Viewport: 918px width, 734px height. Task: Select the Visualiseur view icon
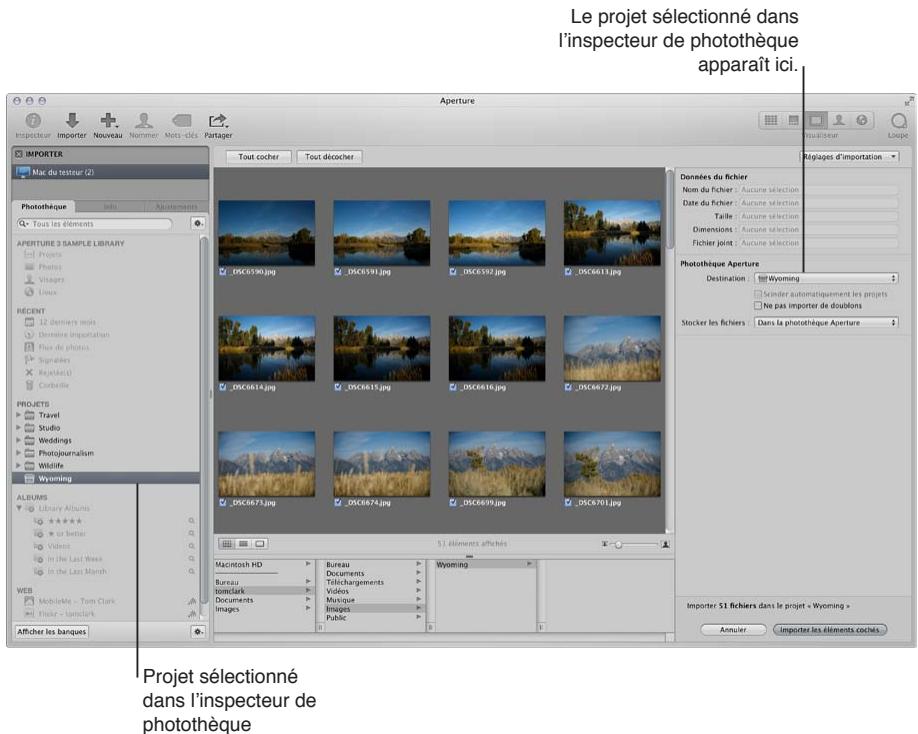[816, 120]
